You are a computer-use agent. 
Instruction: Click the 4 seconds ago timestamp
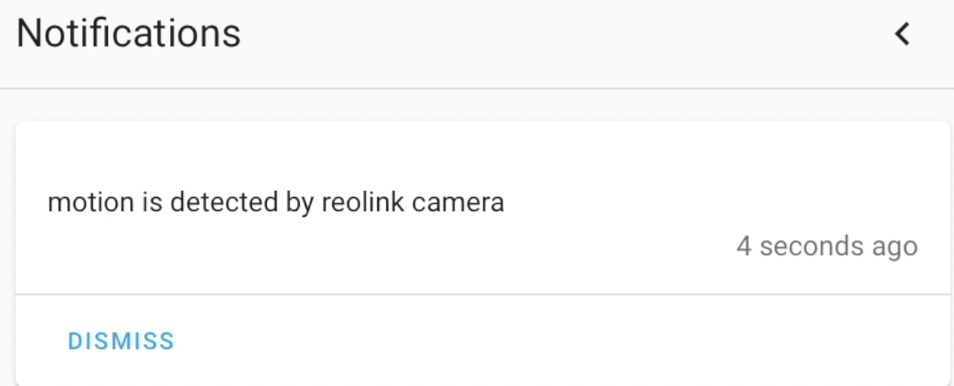(x=827, y=247)
